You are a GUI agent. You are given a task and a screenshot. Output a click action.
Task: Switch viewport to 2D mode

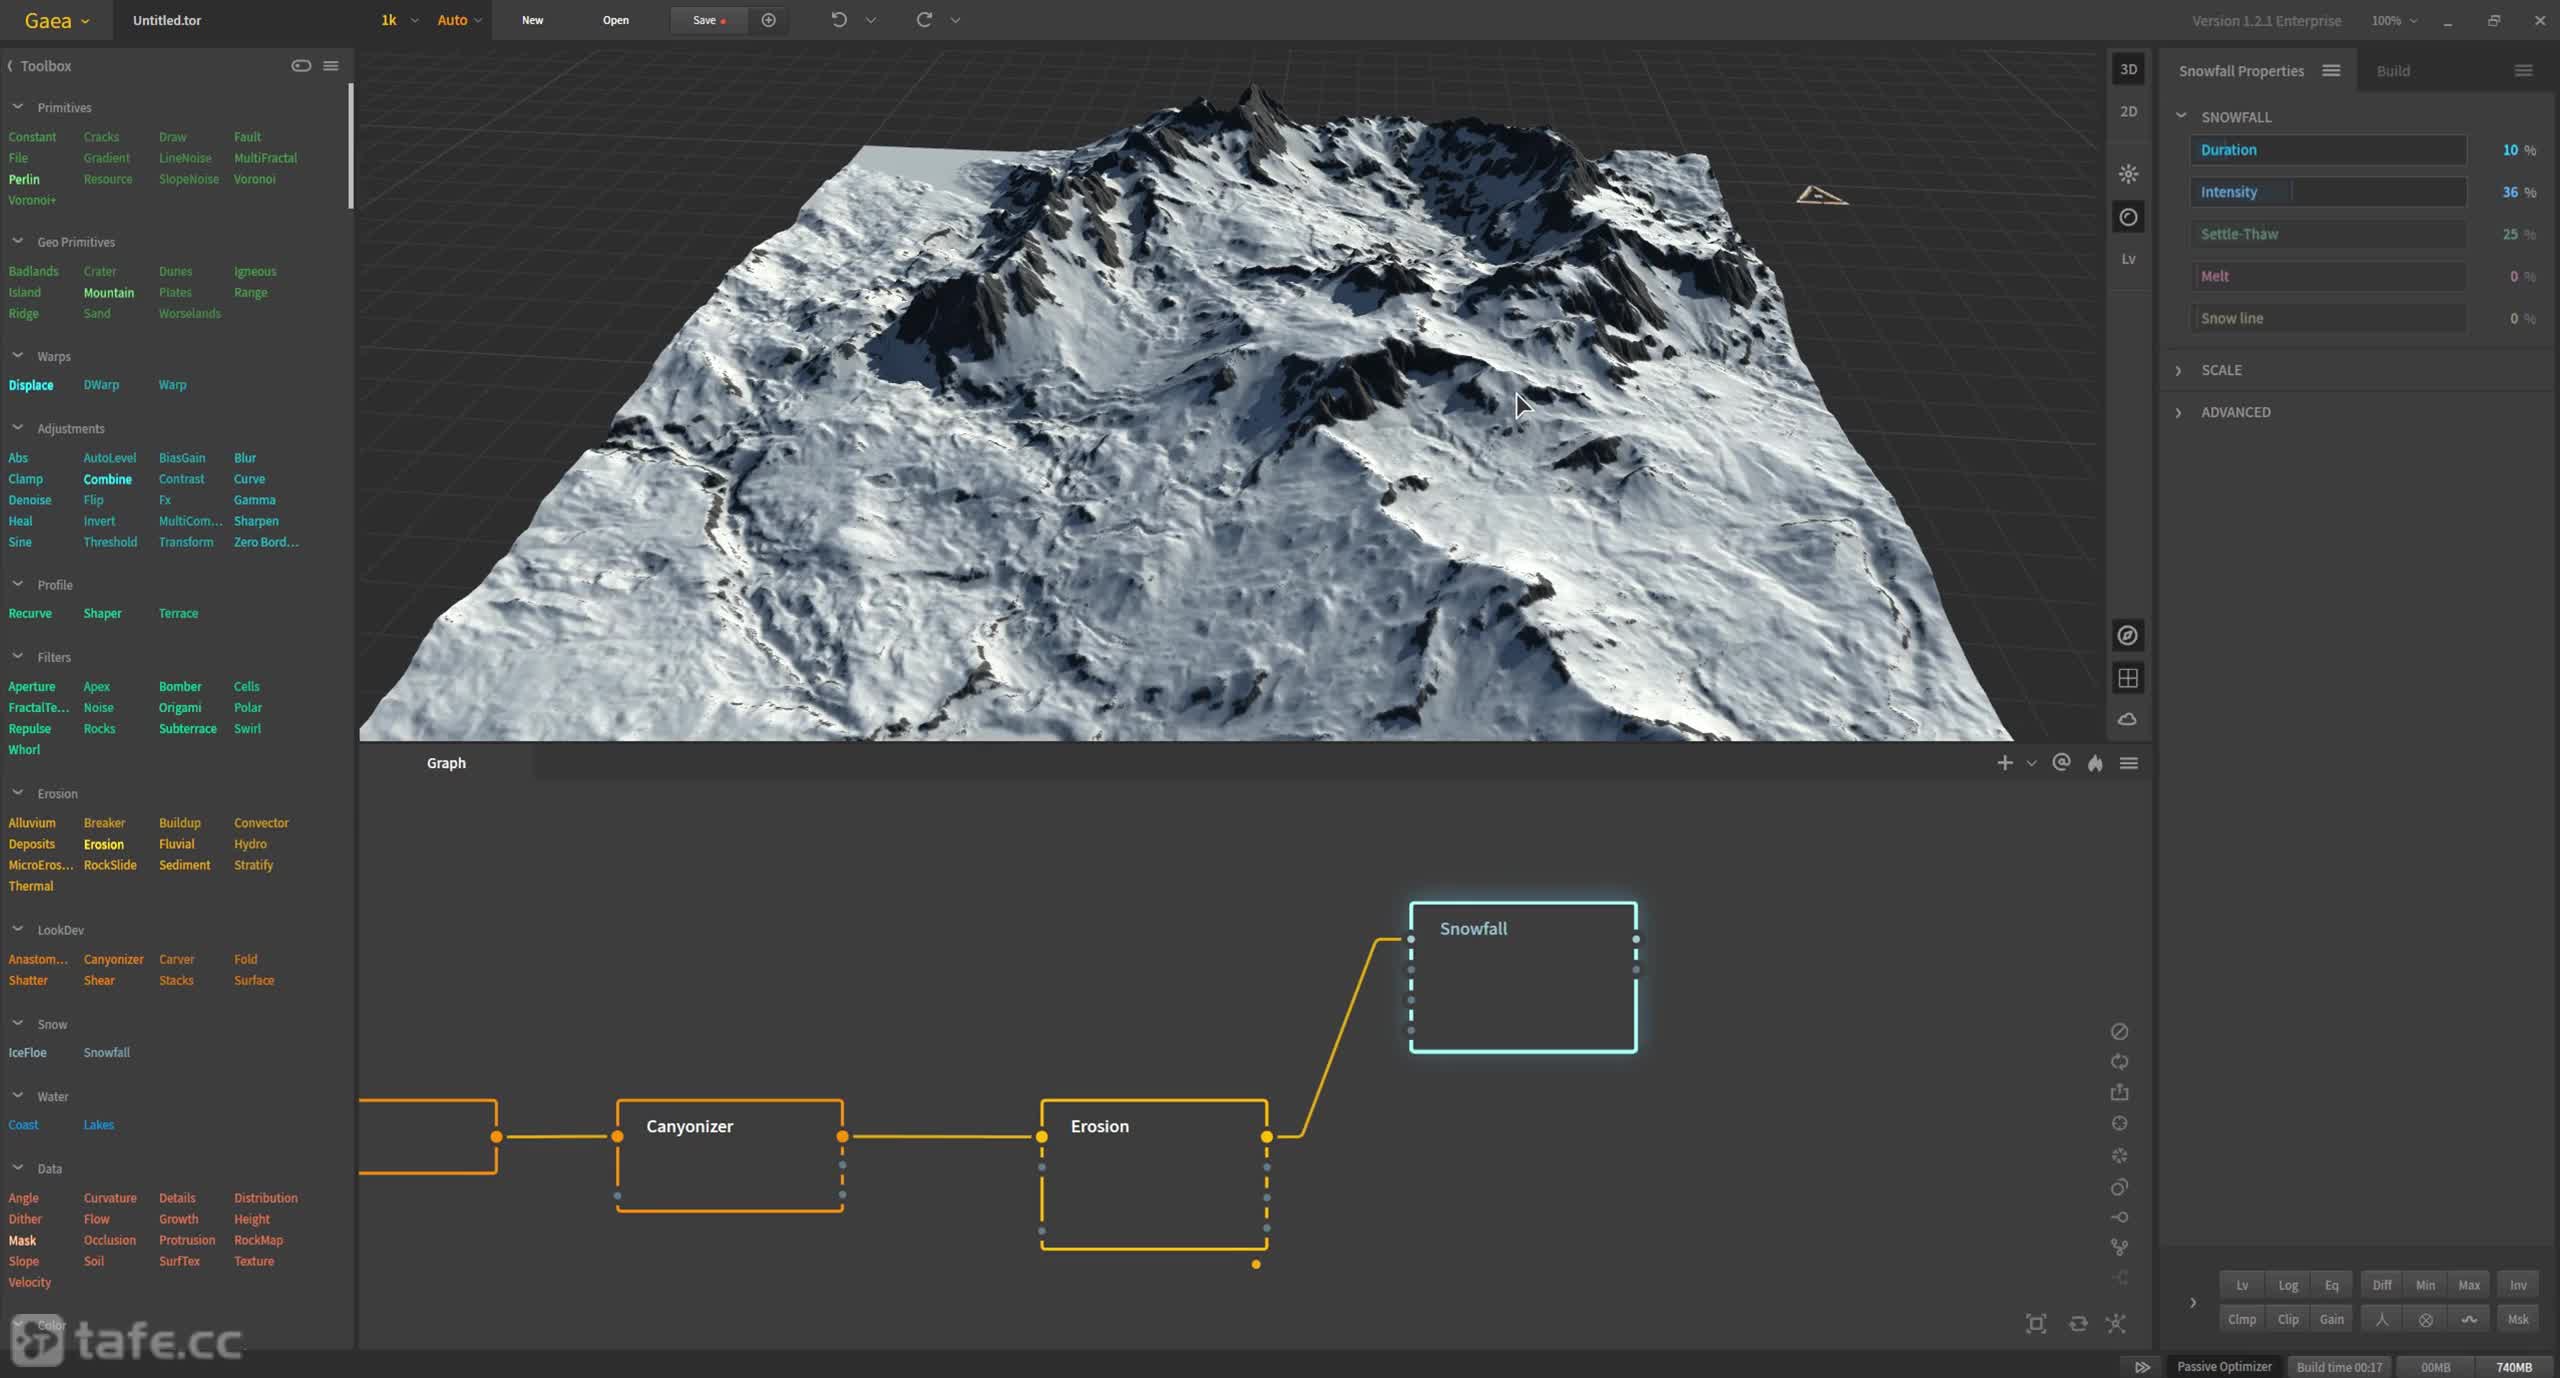(x=2128, y=111)
